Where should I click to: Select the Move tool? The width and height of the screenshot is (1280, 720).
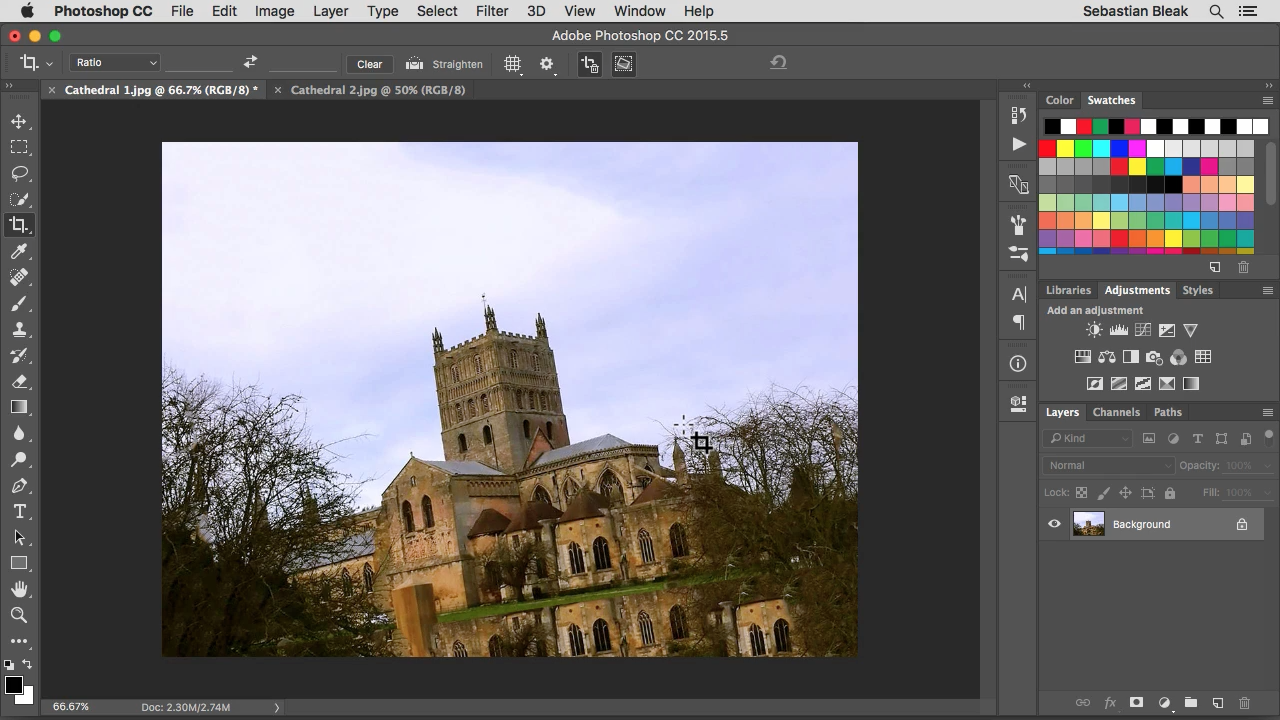[19, 121]
